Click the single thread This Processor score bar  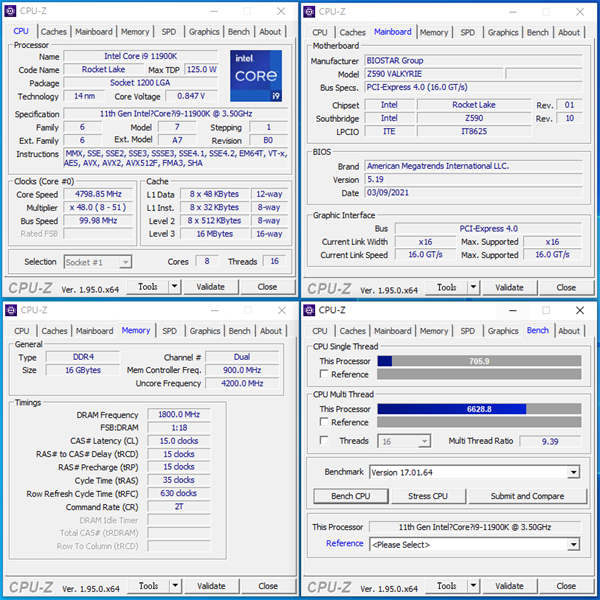click(479, 361)
